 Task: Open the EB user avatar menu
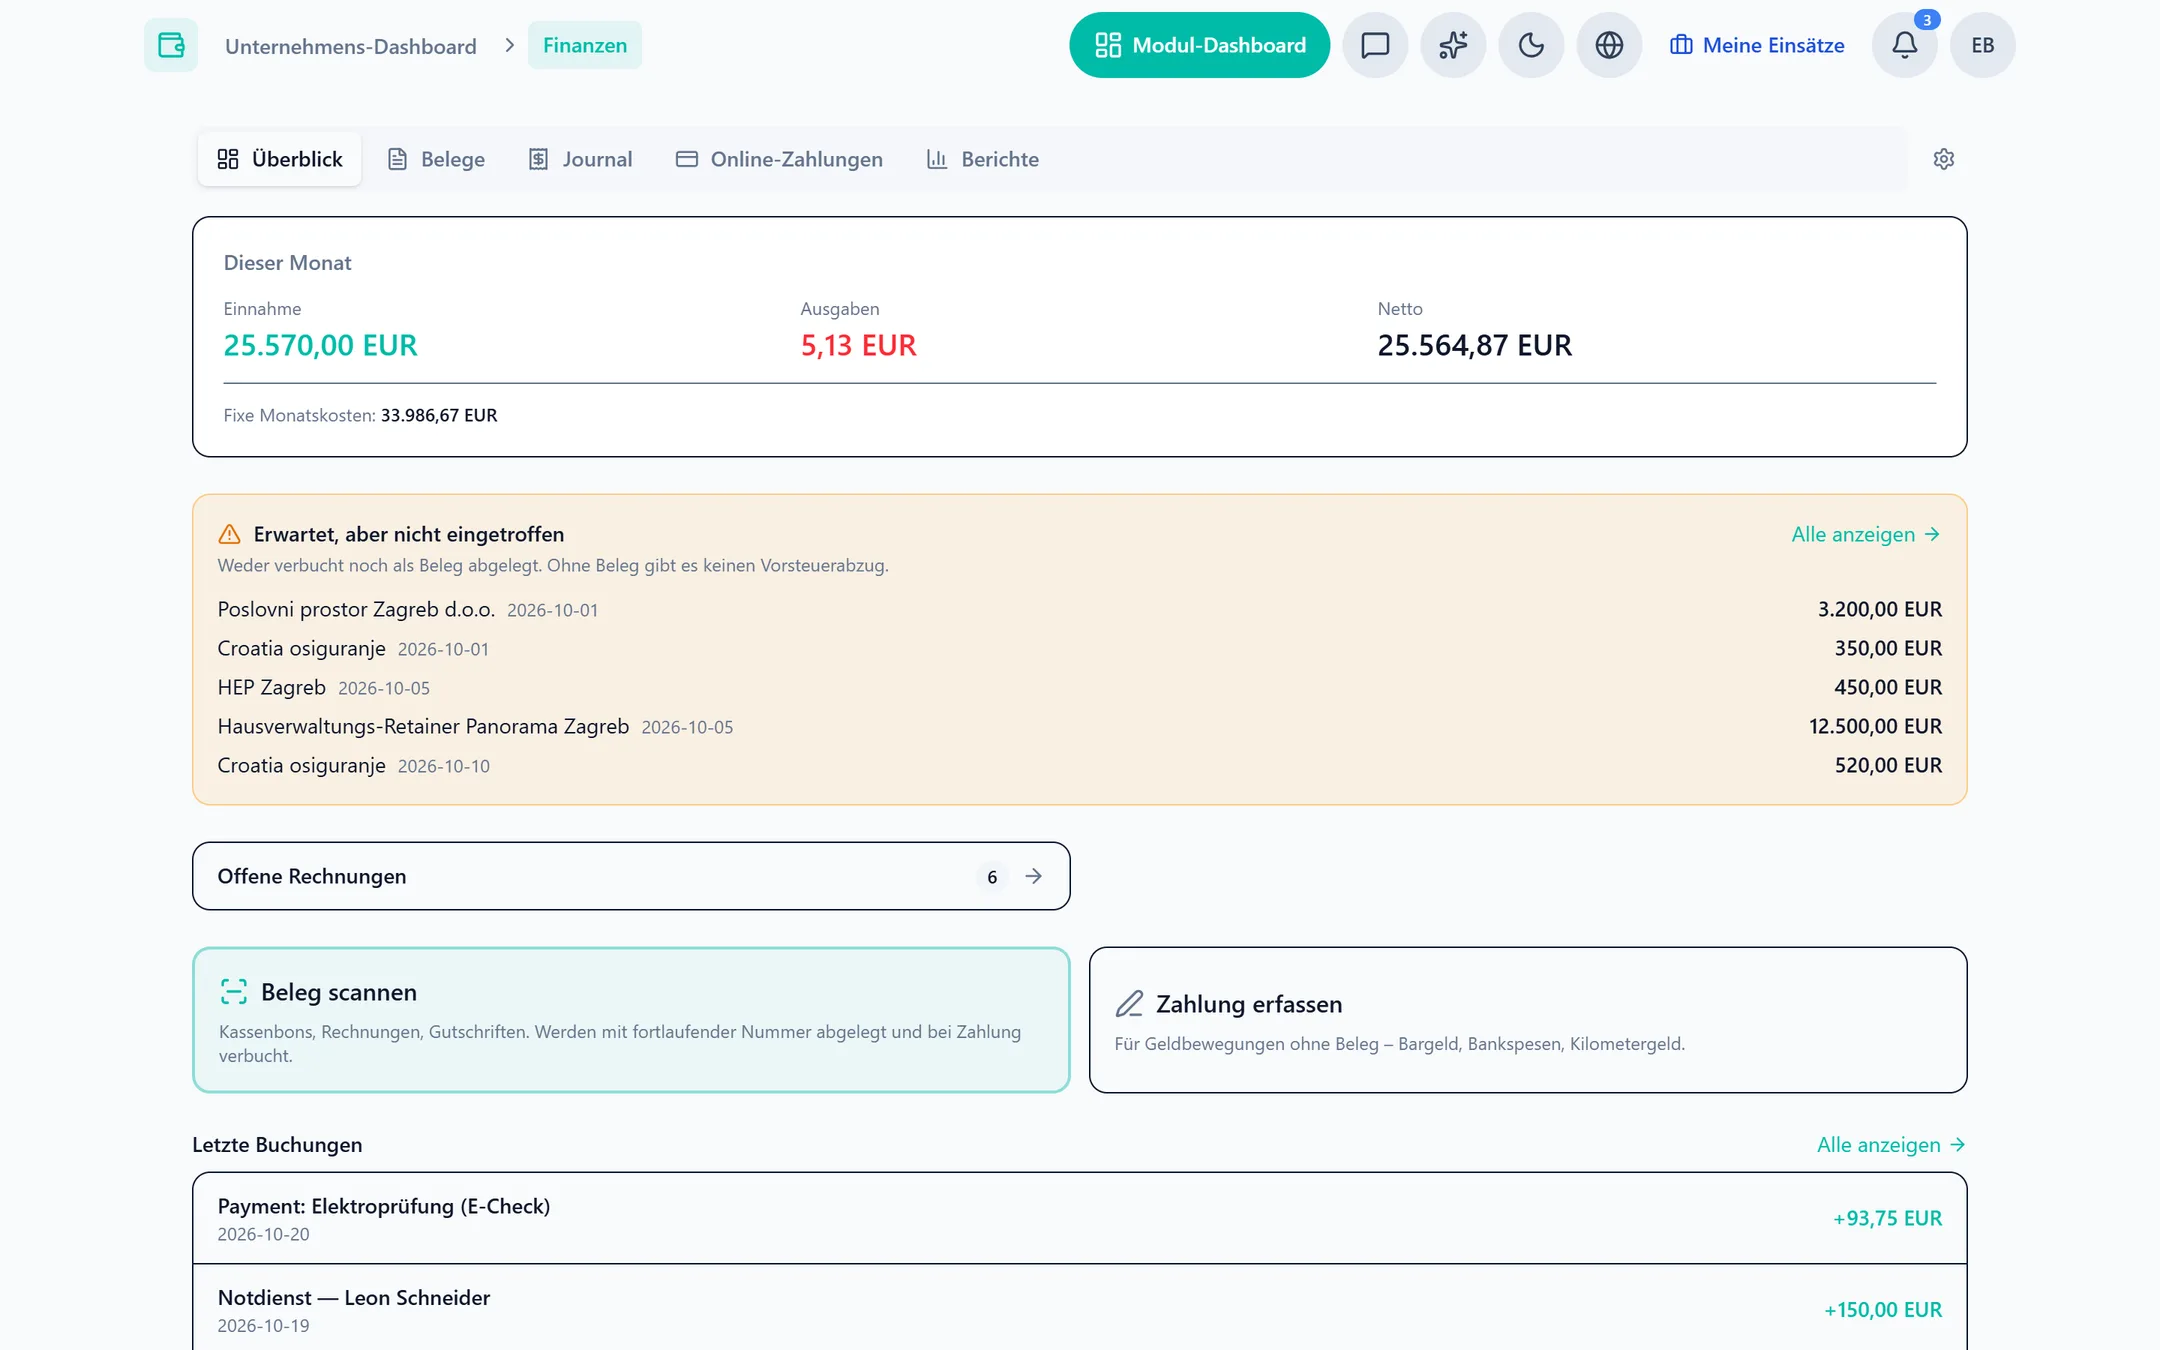pyautogui.click(x=1983, y=45)
